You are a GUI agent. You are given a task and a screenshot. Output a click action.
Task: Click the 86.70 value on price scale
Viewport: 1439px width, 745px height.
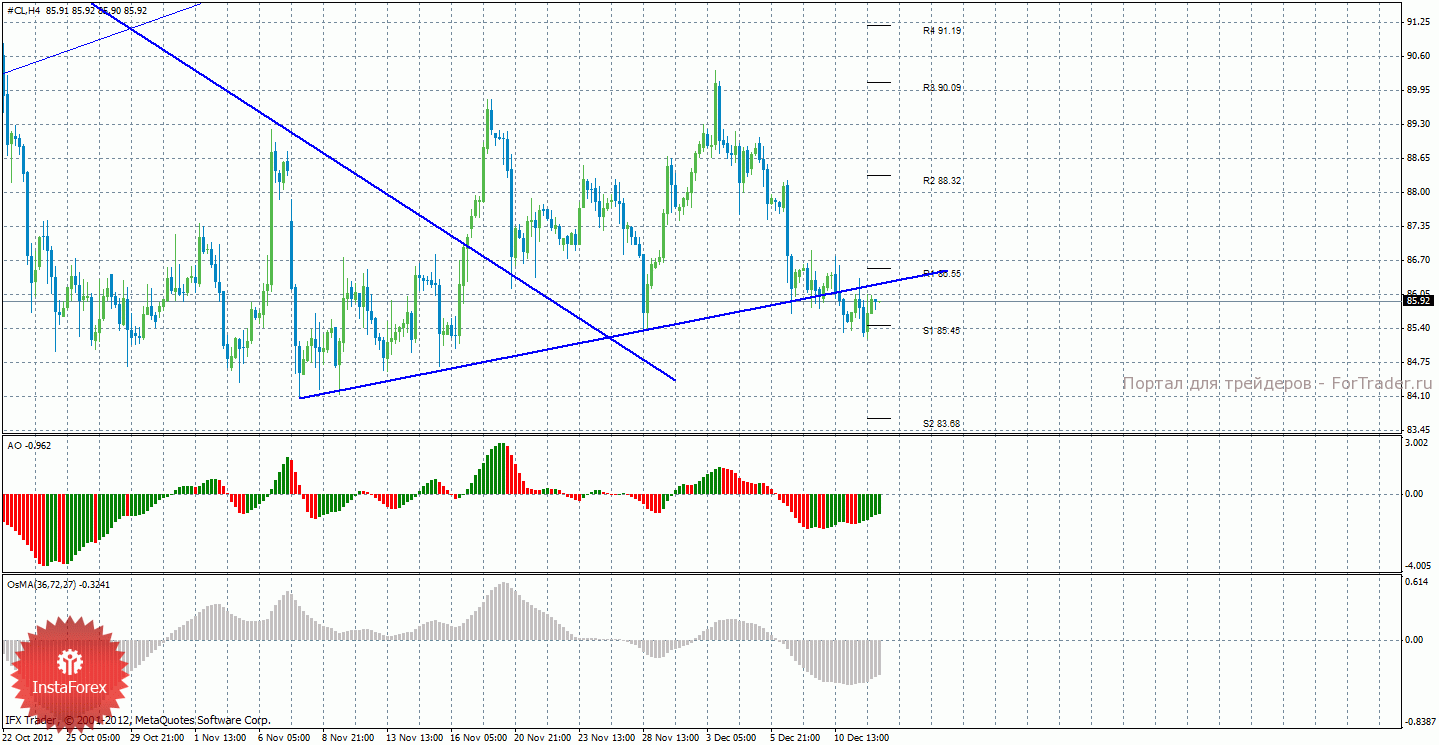[x=1418, y=260]
